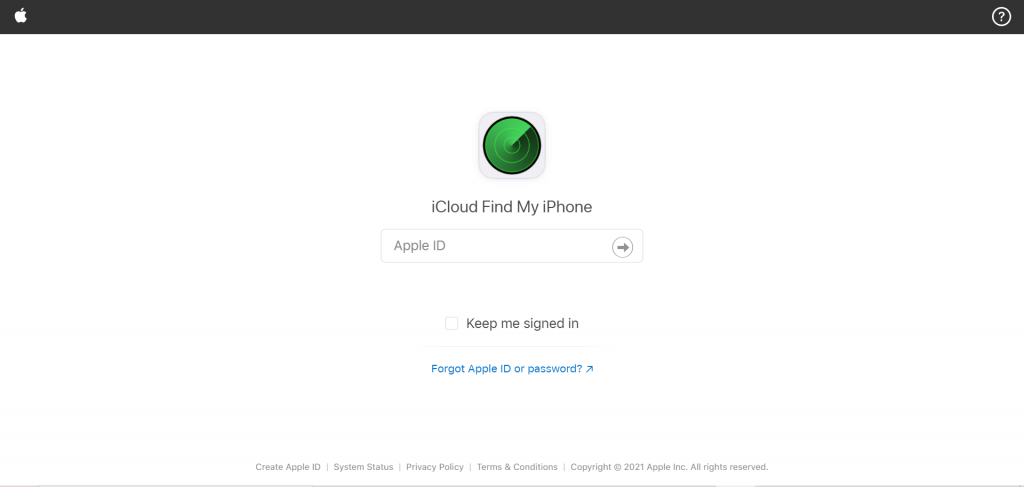Click an empty area of the dark top bar

point(509,17)
